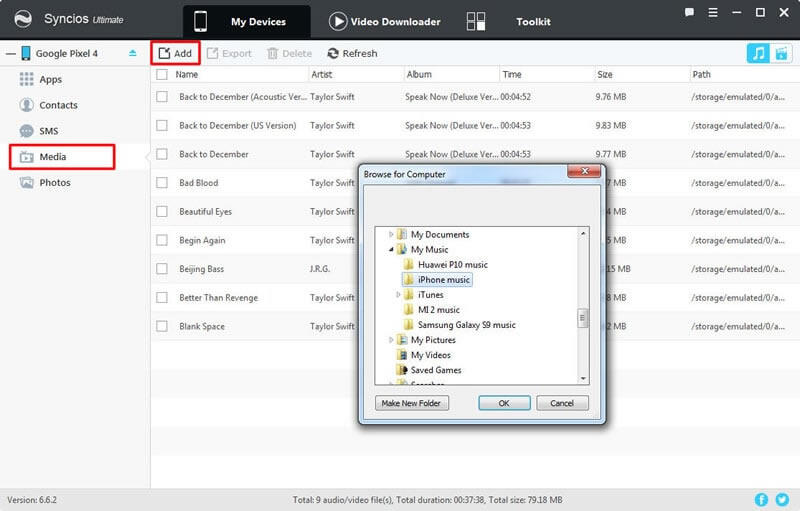This screenshot has height=511, width=800.
Task: Select the Beijing Bass checkbox
Action: 161,269
